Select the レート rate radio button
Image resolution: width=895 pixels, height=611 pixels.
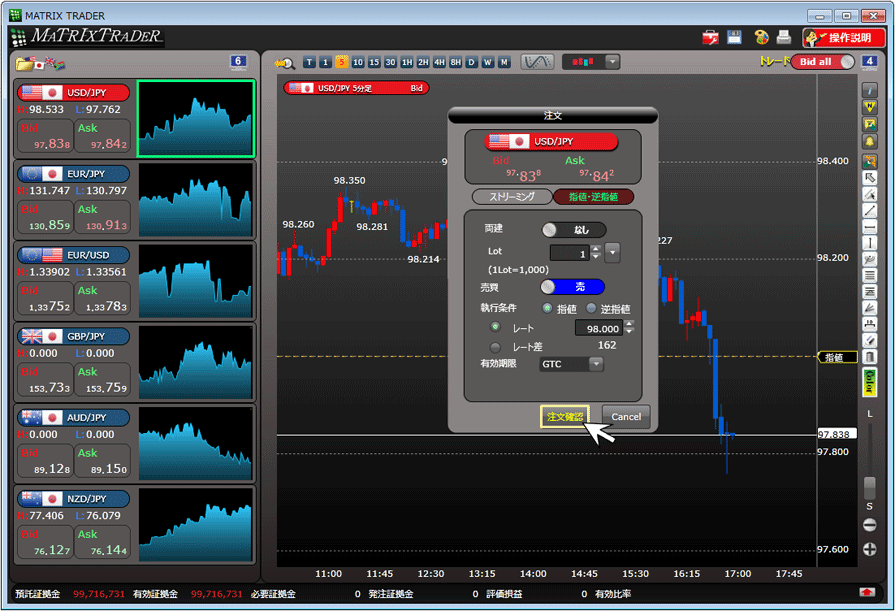(x=495, y=327)
